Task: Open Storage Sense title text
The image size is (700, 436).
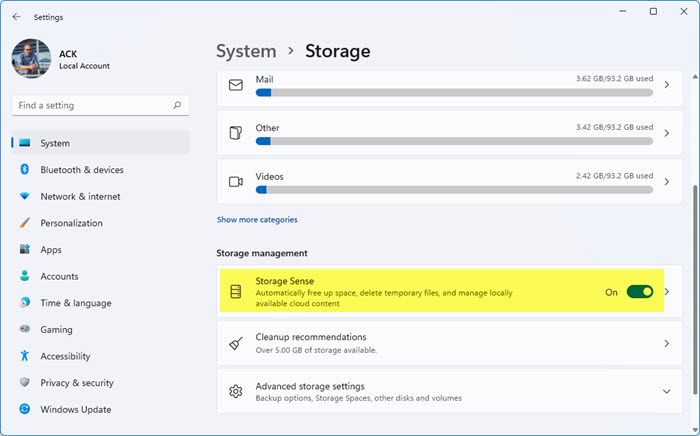Action: click(x=284, y=281)
